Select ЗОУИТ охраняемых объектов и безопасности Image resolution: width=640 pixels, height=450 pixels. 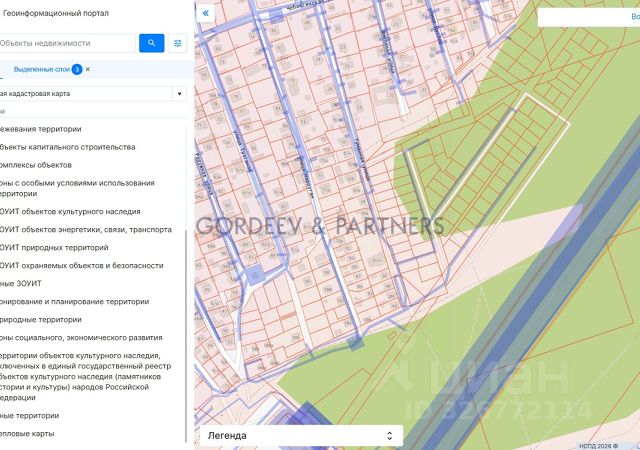pos(82,265)
